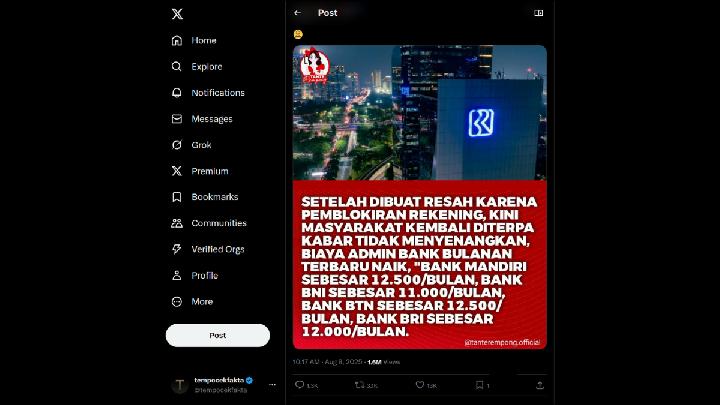This screenshot has height=405, width=720.
Task: Repost using the retweet icon
Action: [360, 385]
